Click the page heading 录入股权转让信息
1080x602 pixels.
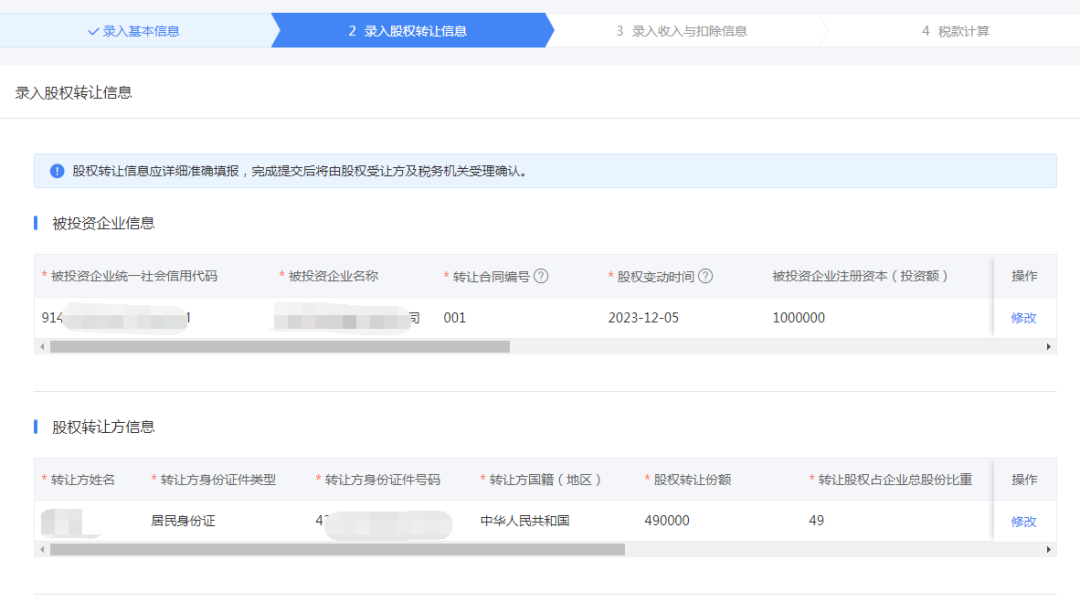tap(74, 93)
